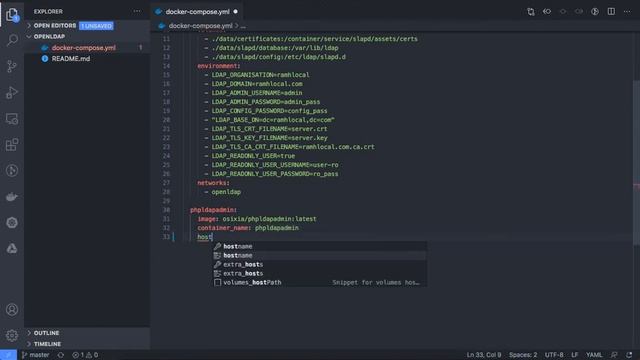Open the Kubernetes view icon

pyautogui.click(x=12, y=222)
